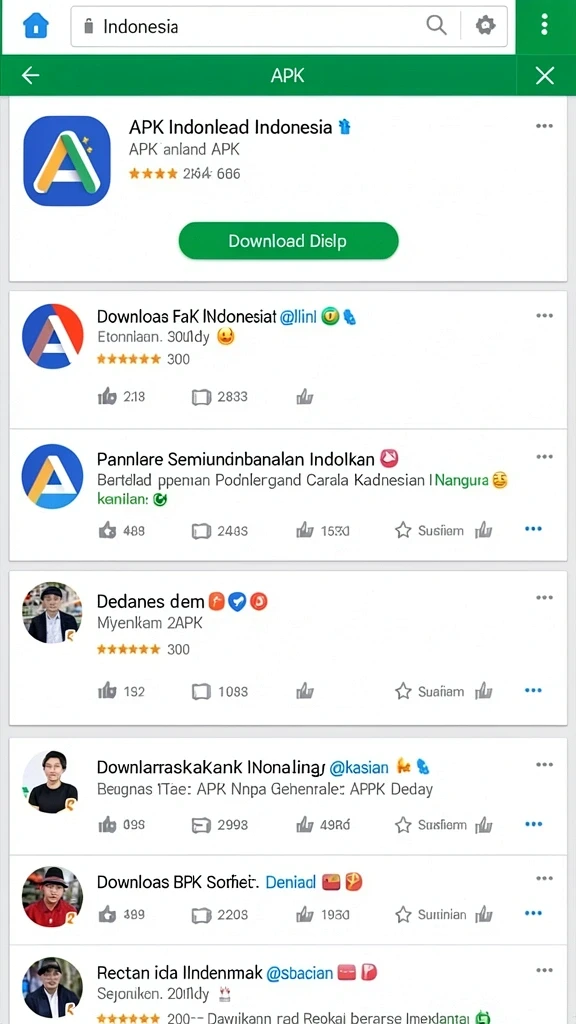Click the 49Rd thumbs counter on Downlarraskakank post
Screen dimensions: 576x1024
(x=323, y=825)
